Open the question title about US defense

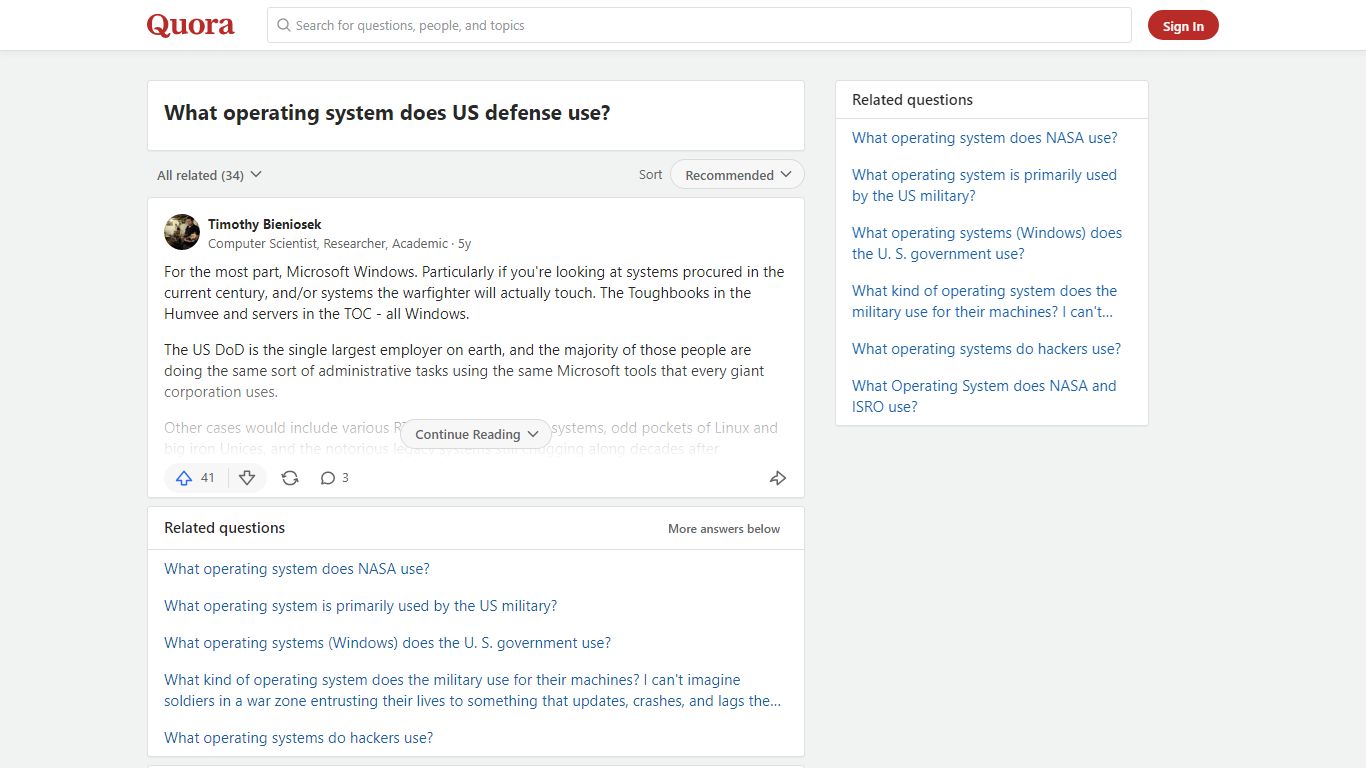pos(387,113)
